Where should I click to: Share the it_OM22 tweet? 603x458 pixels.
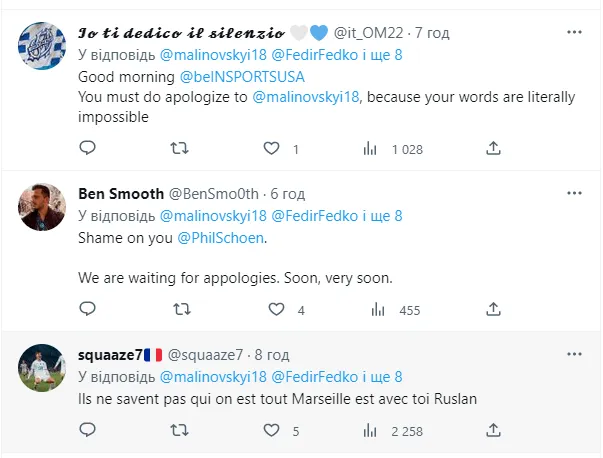point(493,148)
